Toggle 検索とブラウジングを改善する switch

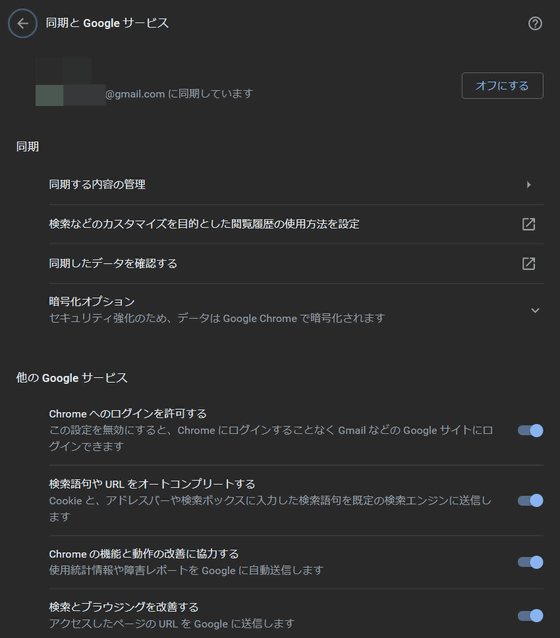pos(530,616)
